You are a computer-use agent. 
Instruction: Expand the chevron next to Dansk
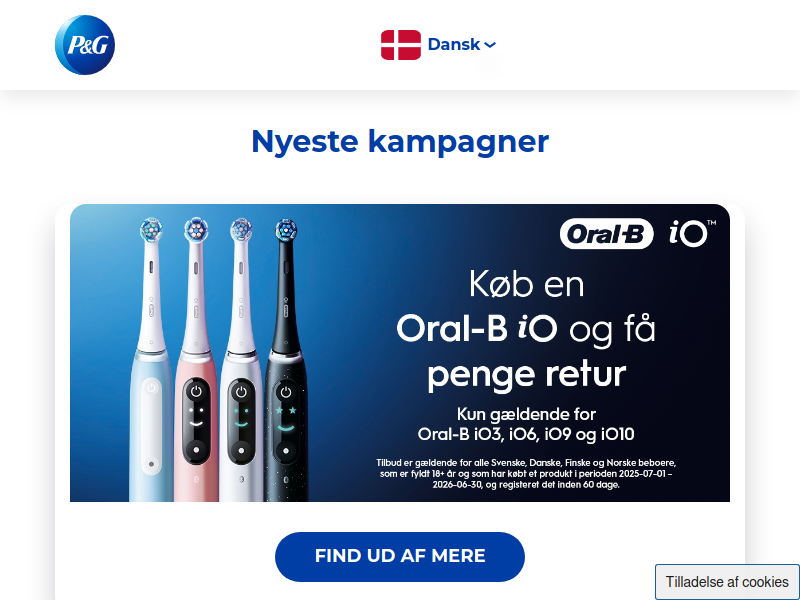(x=490, y=45)
